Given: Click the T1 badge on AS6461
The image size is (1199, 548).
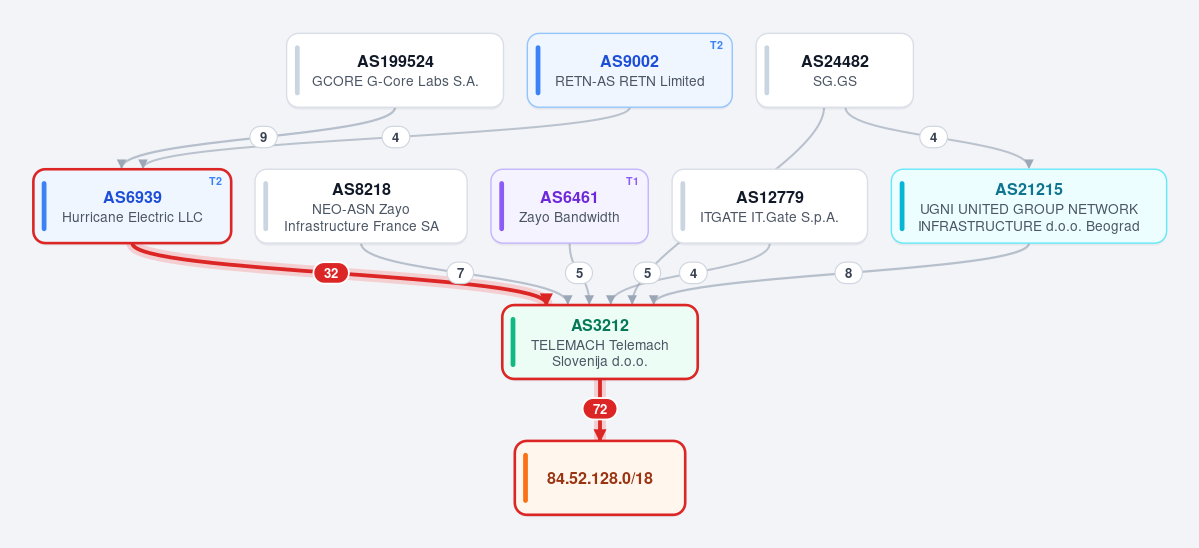Looking at the screenshot, I should pos(632,181).
